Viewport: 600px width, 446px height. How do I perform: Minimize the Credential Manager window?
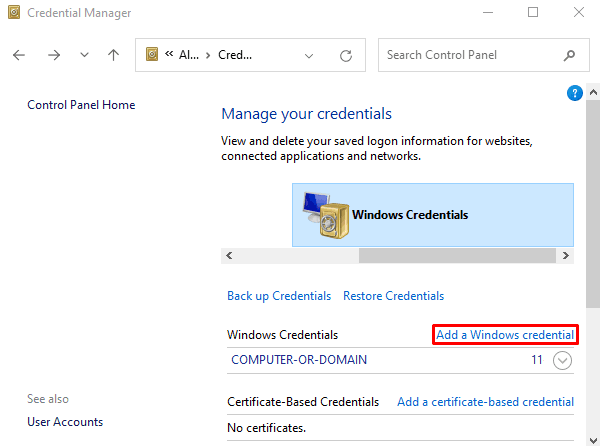click(488, 13)
